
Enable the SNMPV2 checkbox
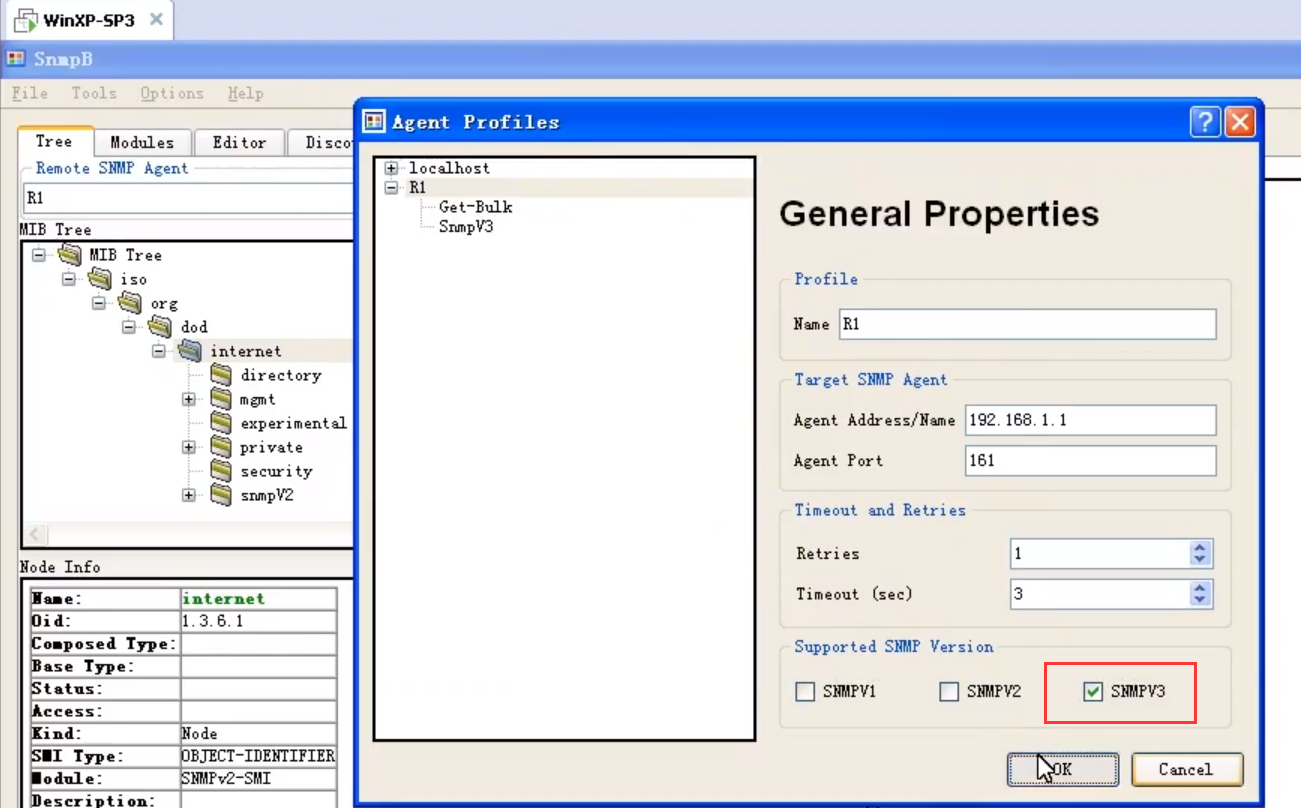coord(948,691)
